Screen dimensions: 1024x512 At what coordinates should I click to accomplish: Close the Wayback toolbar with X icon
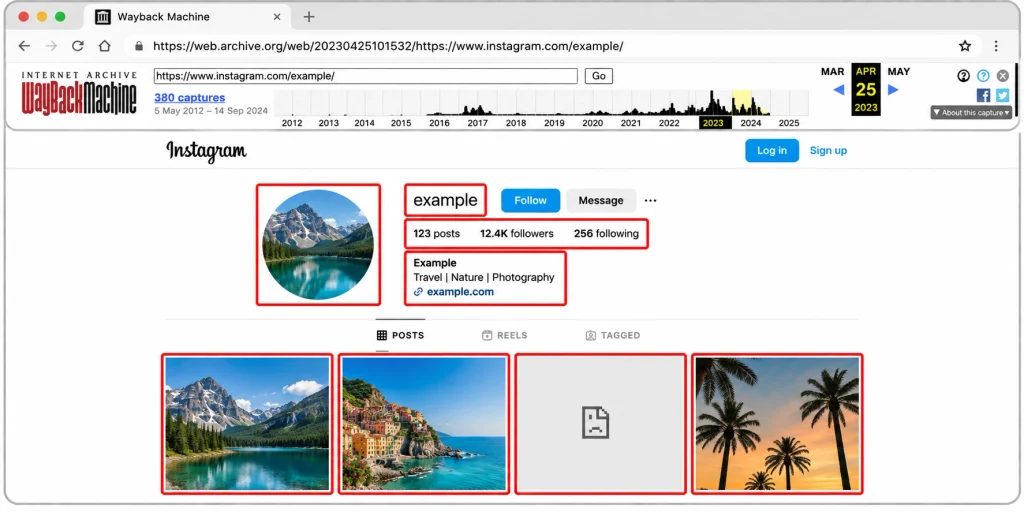point(1002,76)
